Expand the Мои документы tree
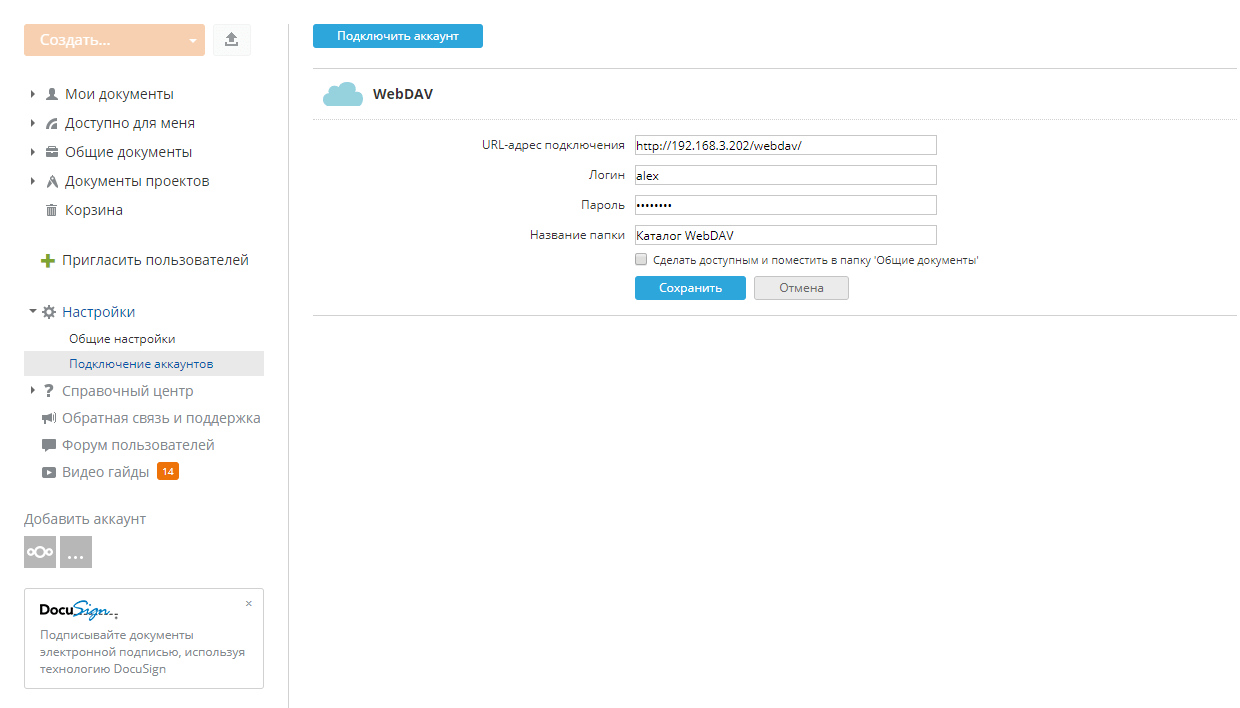1240x708 pixels. 33,94
